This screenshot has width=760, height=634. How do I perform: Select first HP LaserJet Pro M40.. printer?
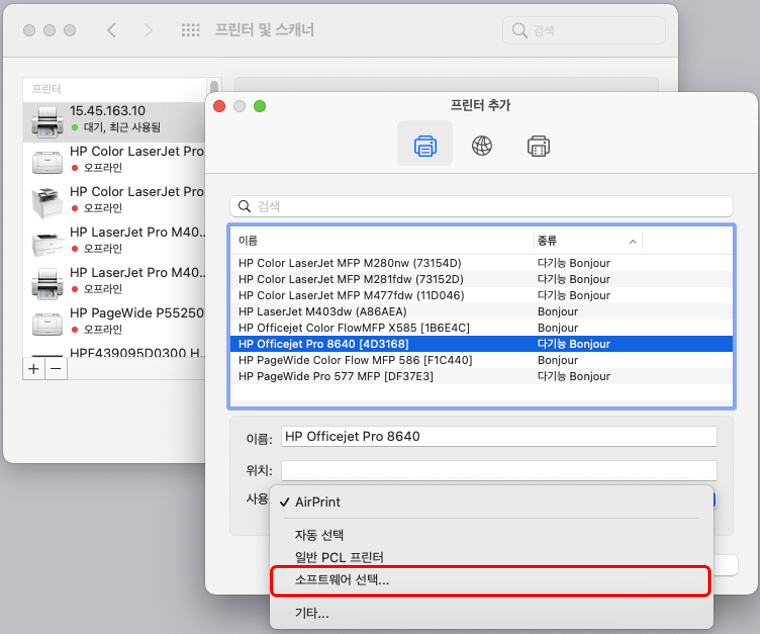(x=114, y=242)
